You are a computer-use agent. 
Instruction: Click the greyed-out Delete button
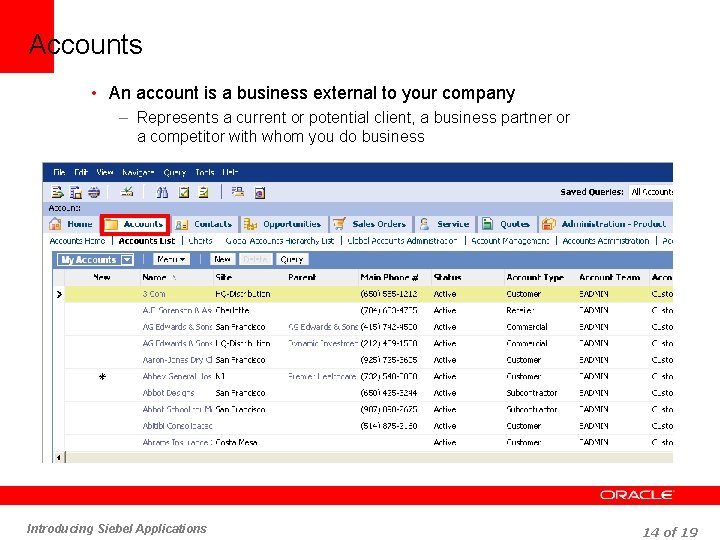point(255,259)
